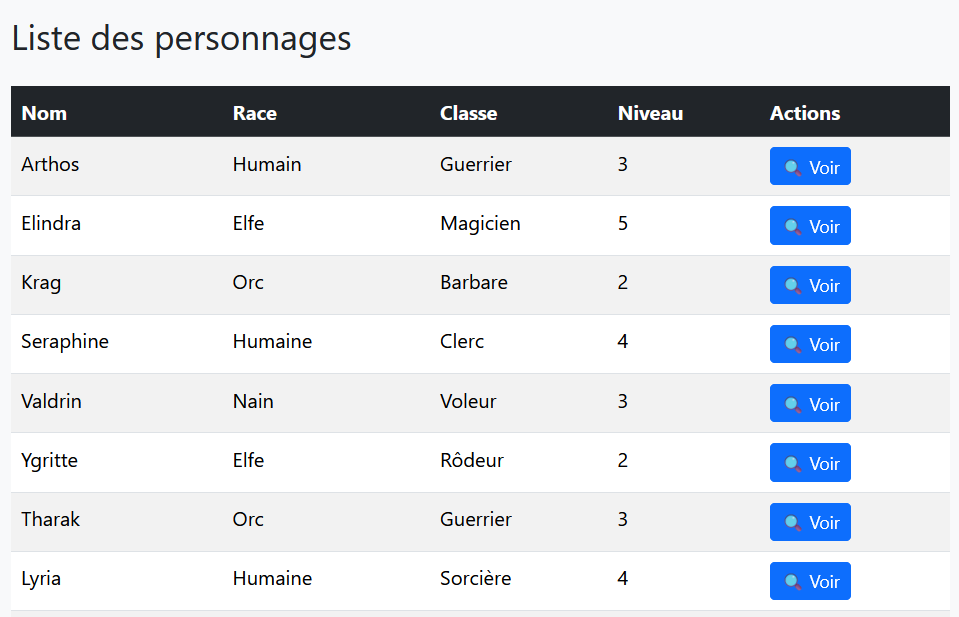Image resolution: width=959 pixels, height=617 pixels.
Task: Select the Niveau column header
Action: (x=650, y=113)
